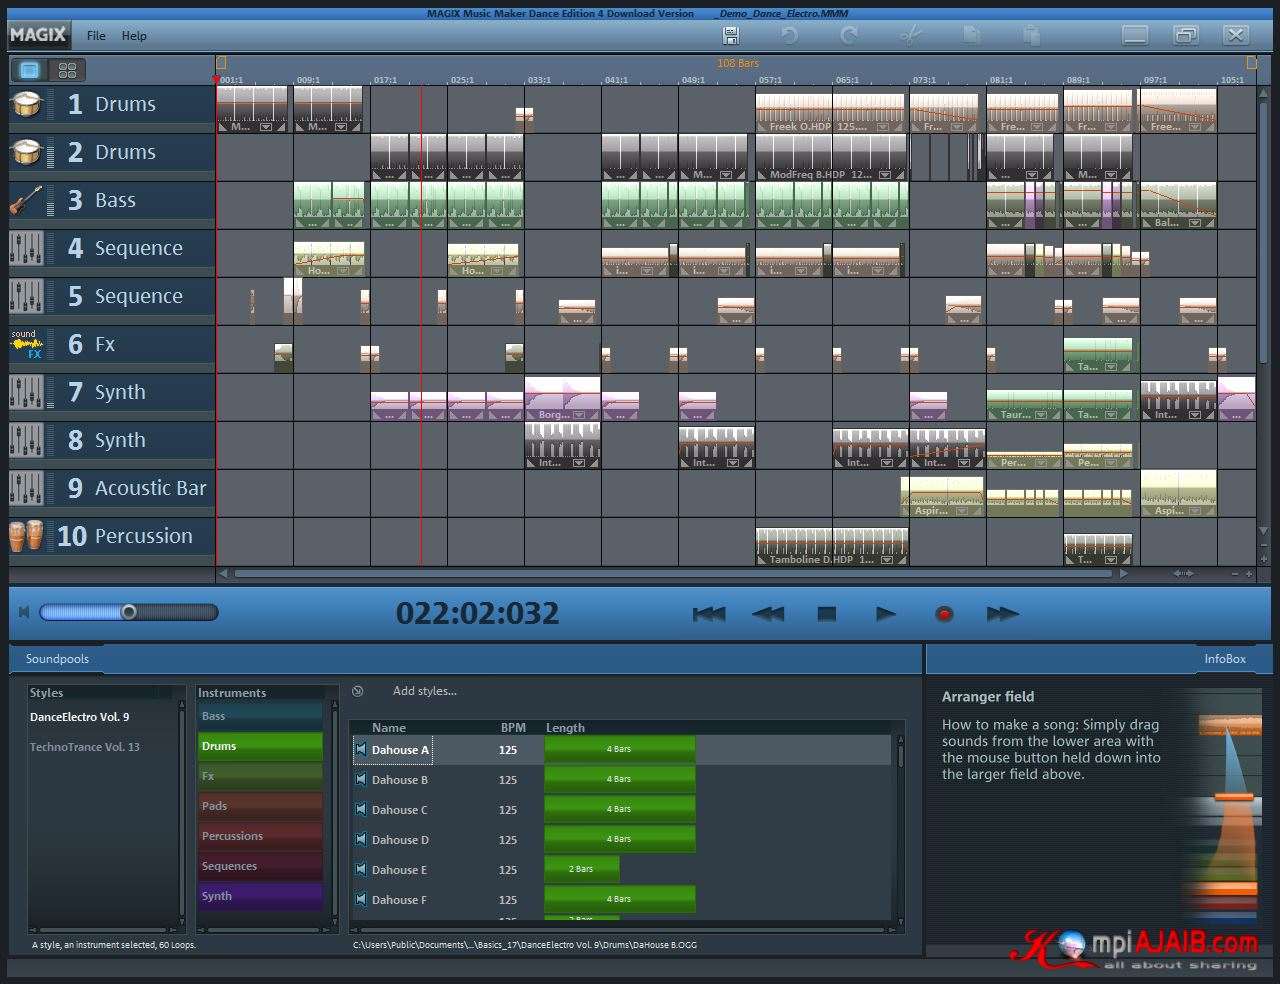The height and width of the screenshot is (984, 1280).
Task: Start playback with Play button
Action: coord(886,614)
